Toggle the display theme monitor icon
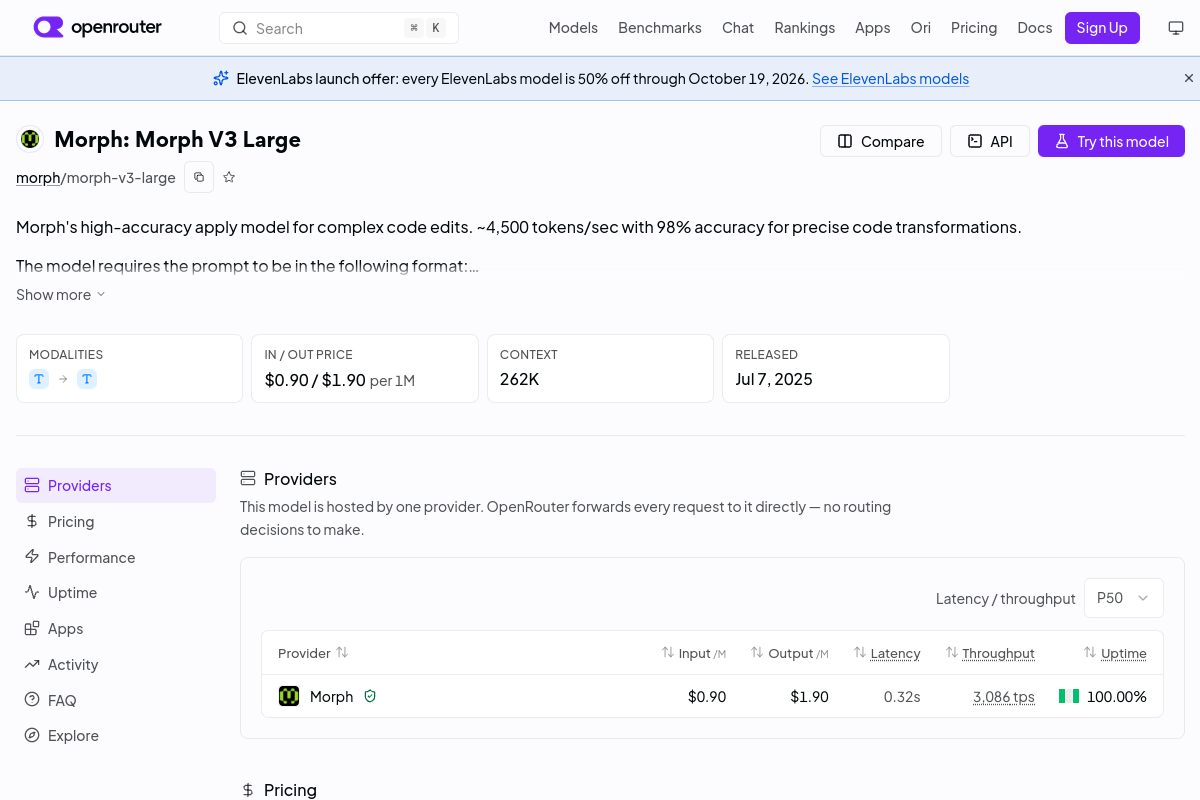 tap(1176, 28)
